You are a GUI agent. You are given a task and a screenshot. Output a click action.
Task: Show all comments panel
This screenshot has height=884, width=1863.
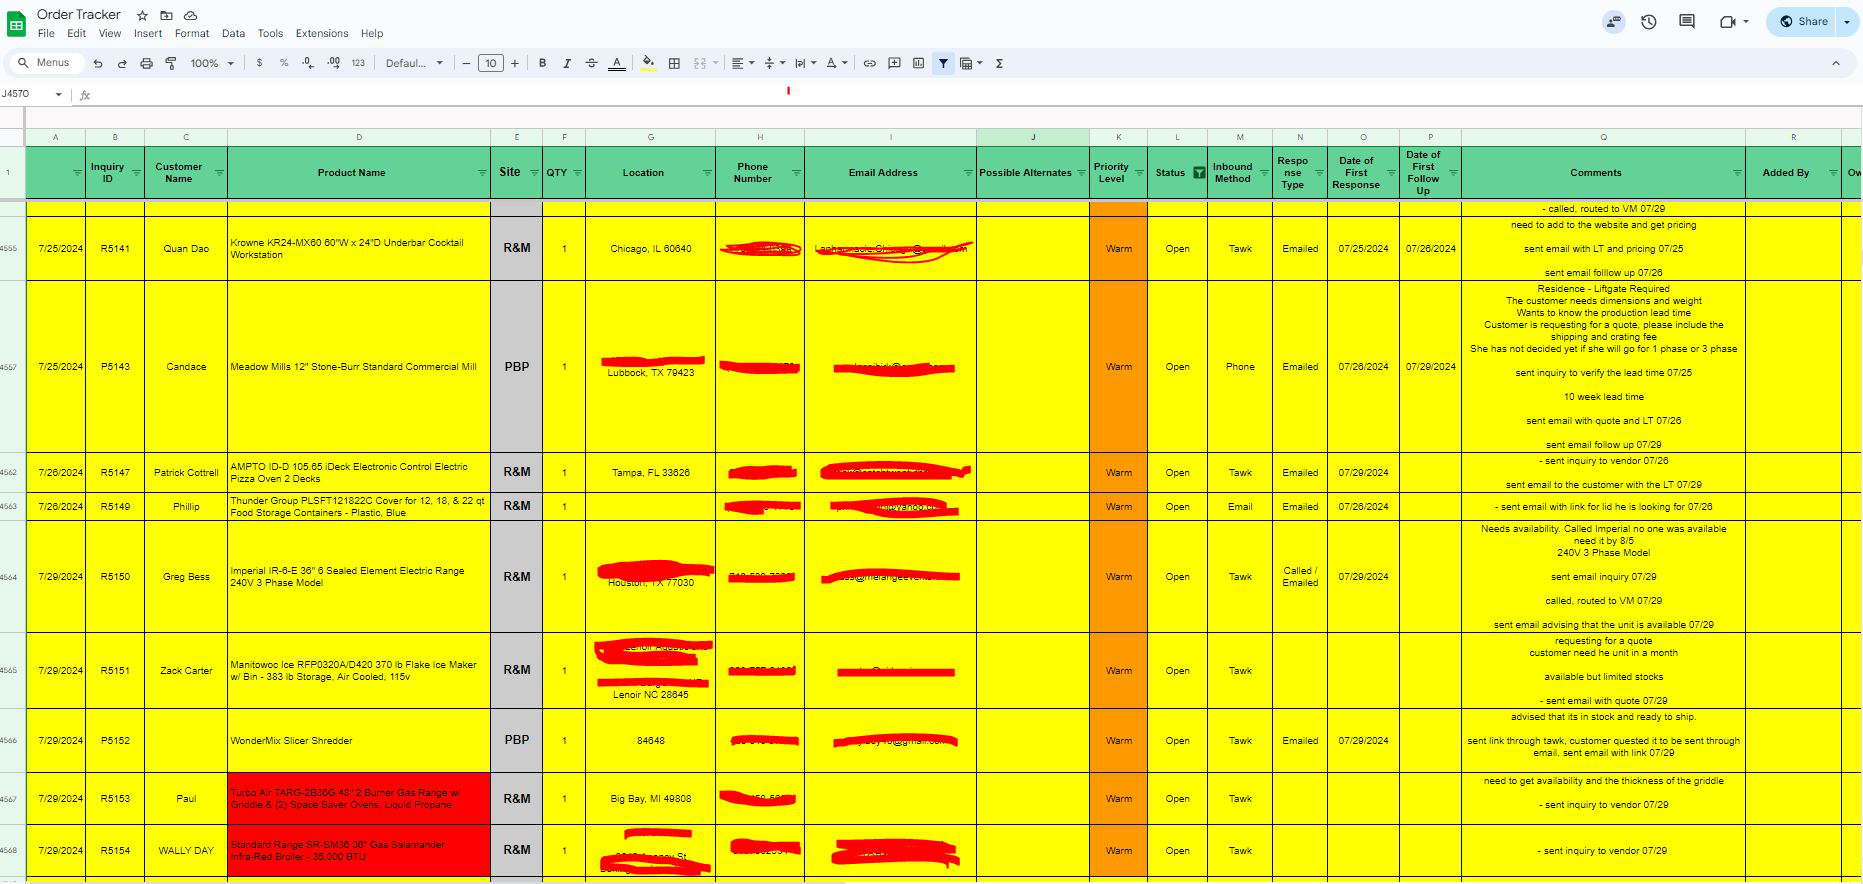tap(1687, 21)
